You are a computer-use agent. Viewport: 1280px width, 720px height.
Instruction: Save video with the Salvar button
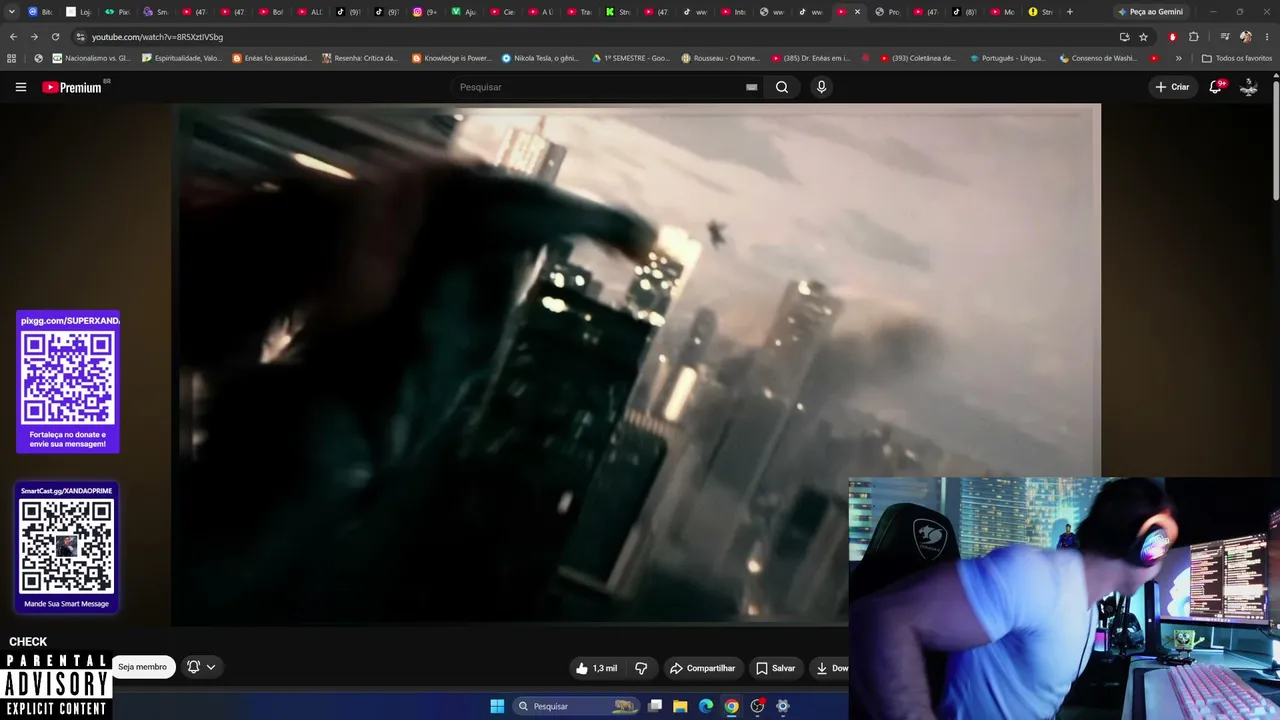point(776,668)
